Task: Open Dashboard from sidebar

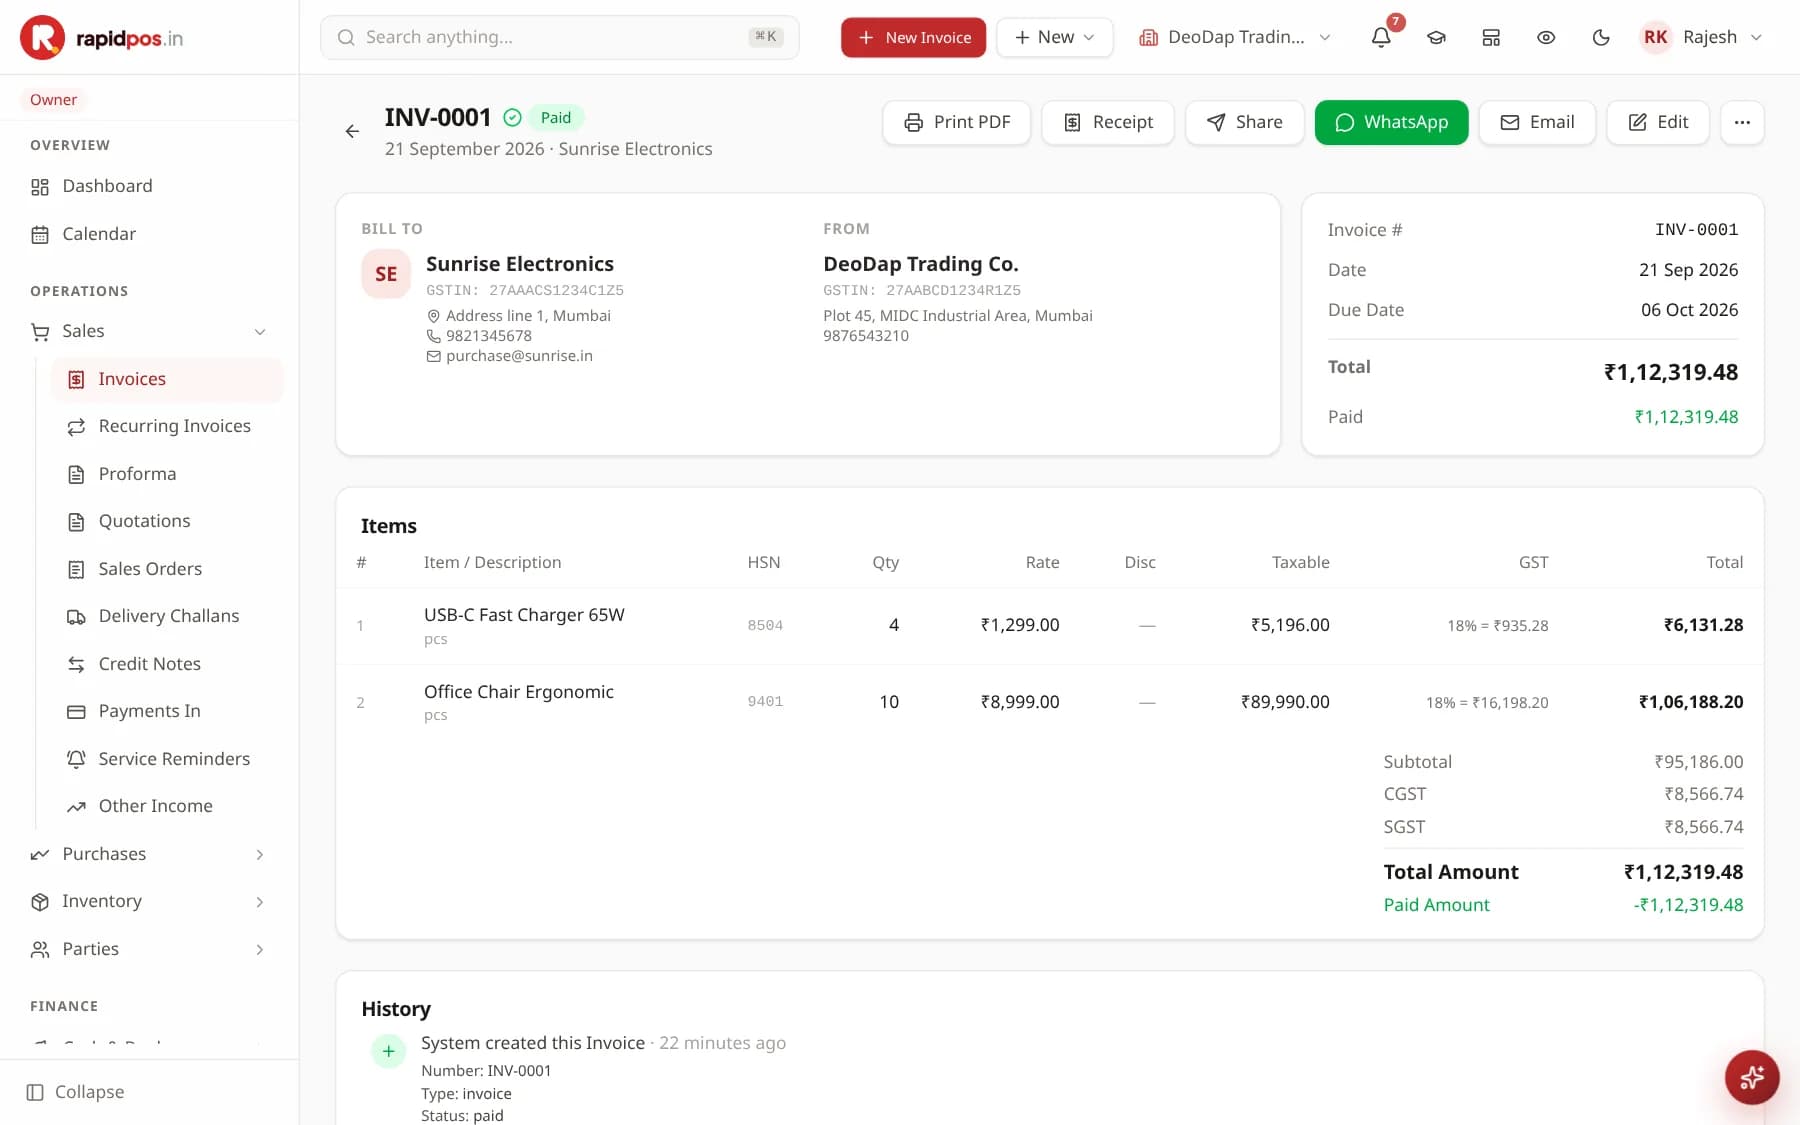Action: pyautogui.click(x=150, y=186)
